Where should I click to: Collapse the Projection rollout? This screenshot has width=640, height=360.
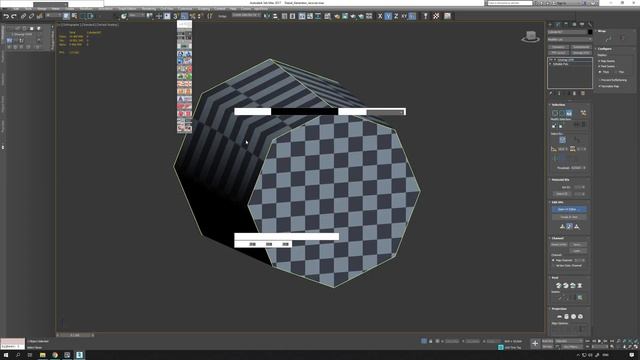[x=559, y=309]
